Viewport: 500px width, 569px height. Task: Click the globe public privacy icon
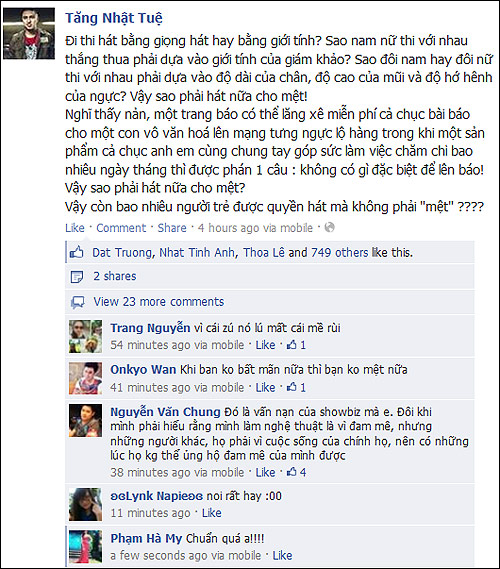tap(329, 228)
